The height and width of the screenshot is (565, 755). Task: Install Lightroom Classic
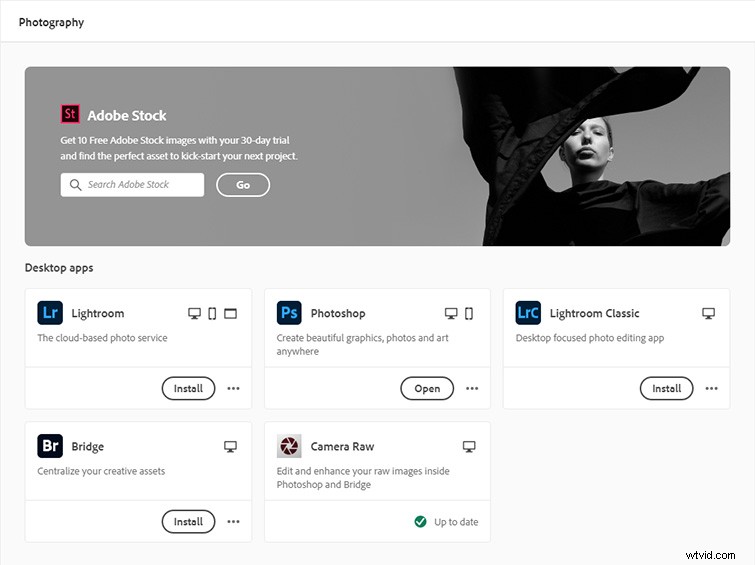[666, 388]
